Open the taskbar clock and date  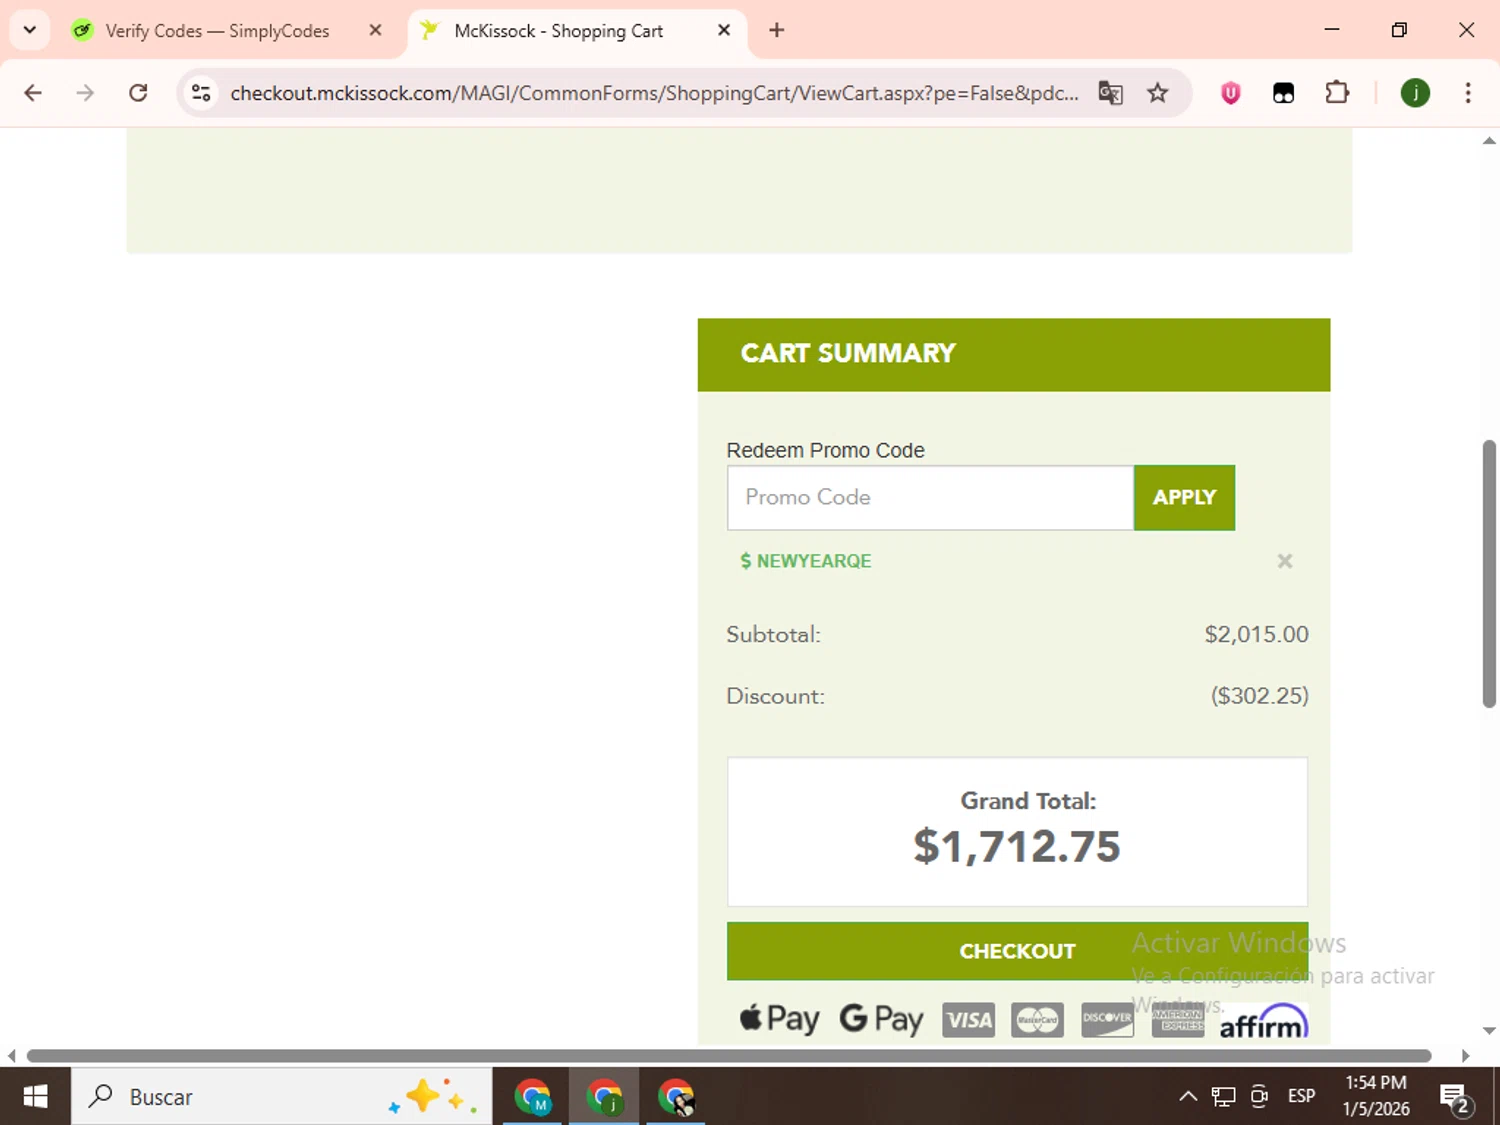click(x=1376, y=1096)
